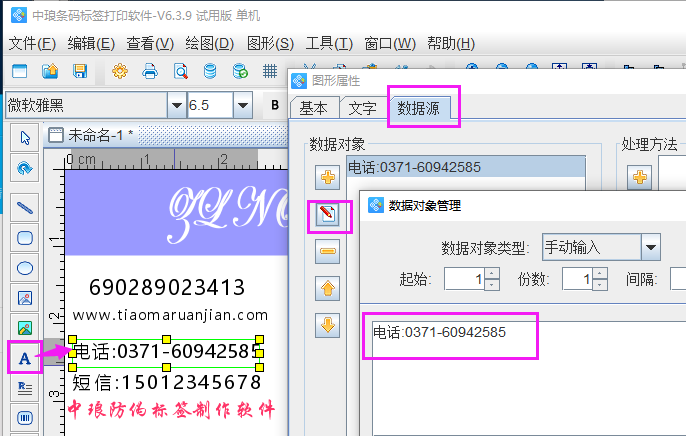Open the font size 6.5 dropdown

(242, 105)
